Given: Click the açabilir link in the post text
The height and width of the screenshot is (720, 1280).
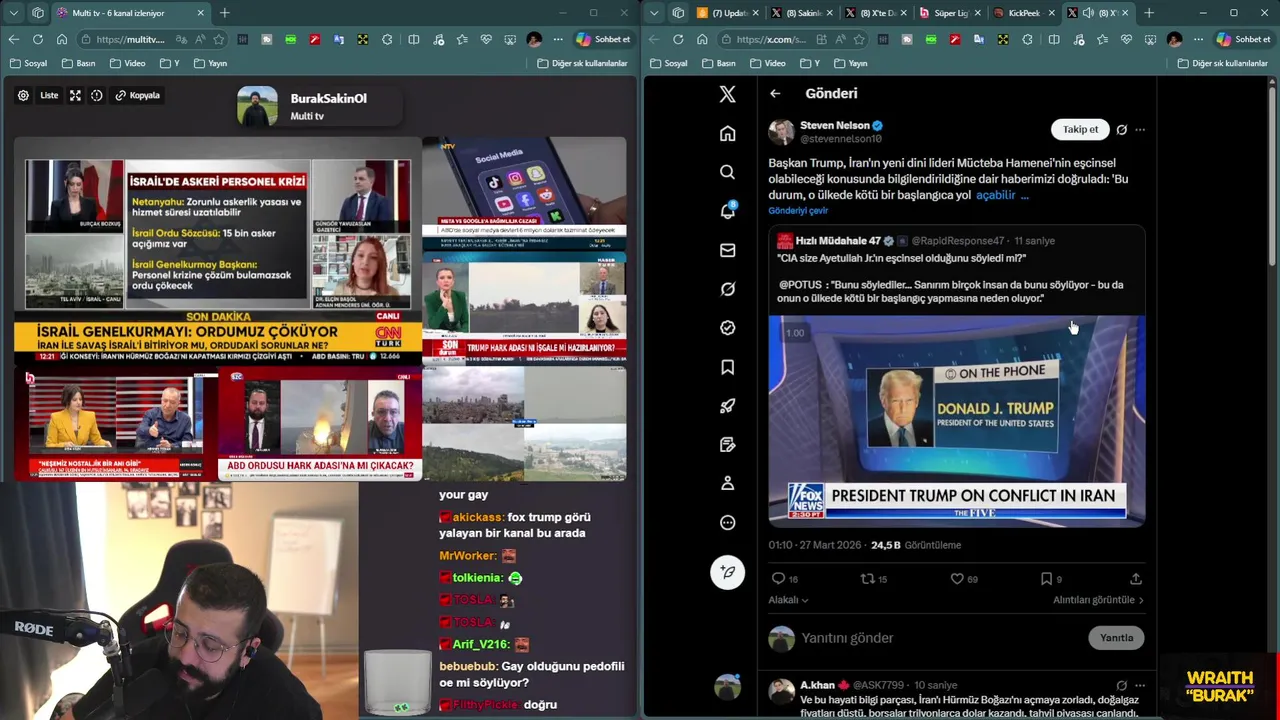Looking at the screenshot, I should [994, 195].
